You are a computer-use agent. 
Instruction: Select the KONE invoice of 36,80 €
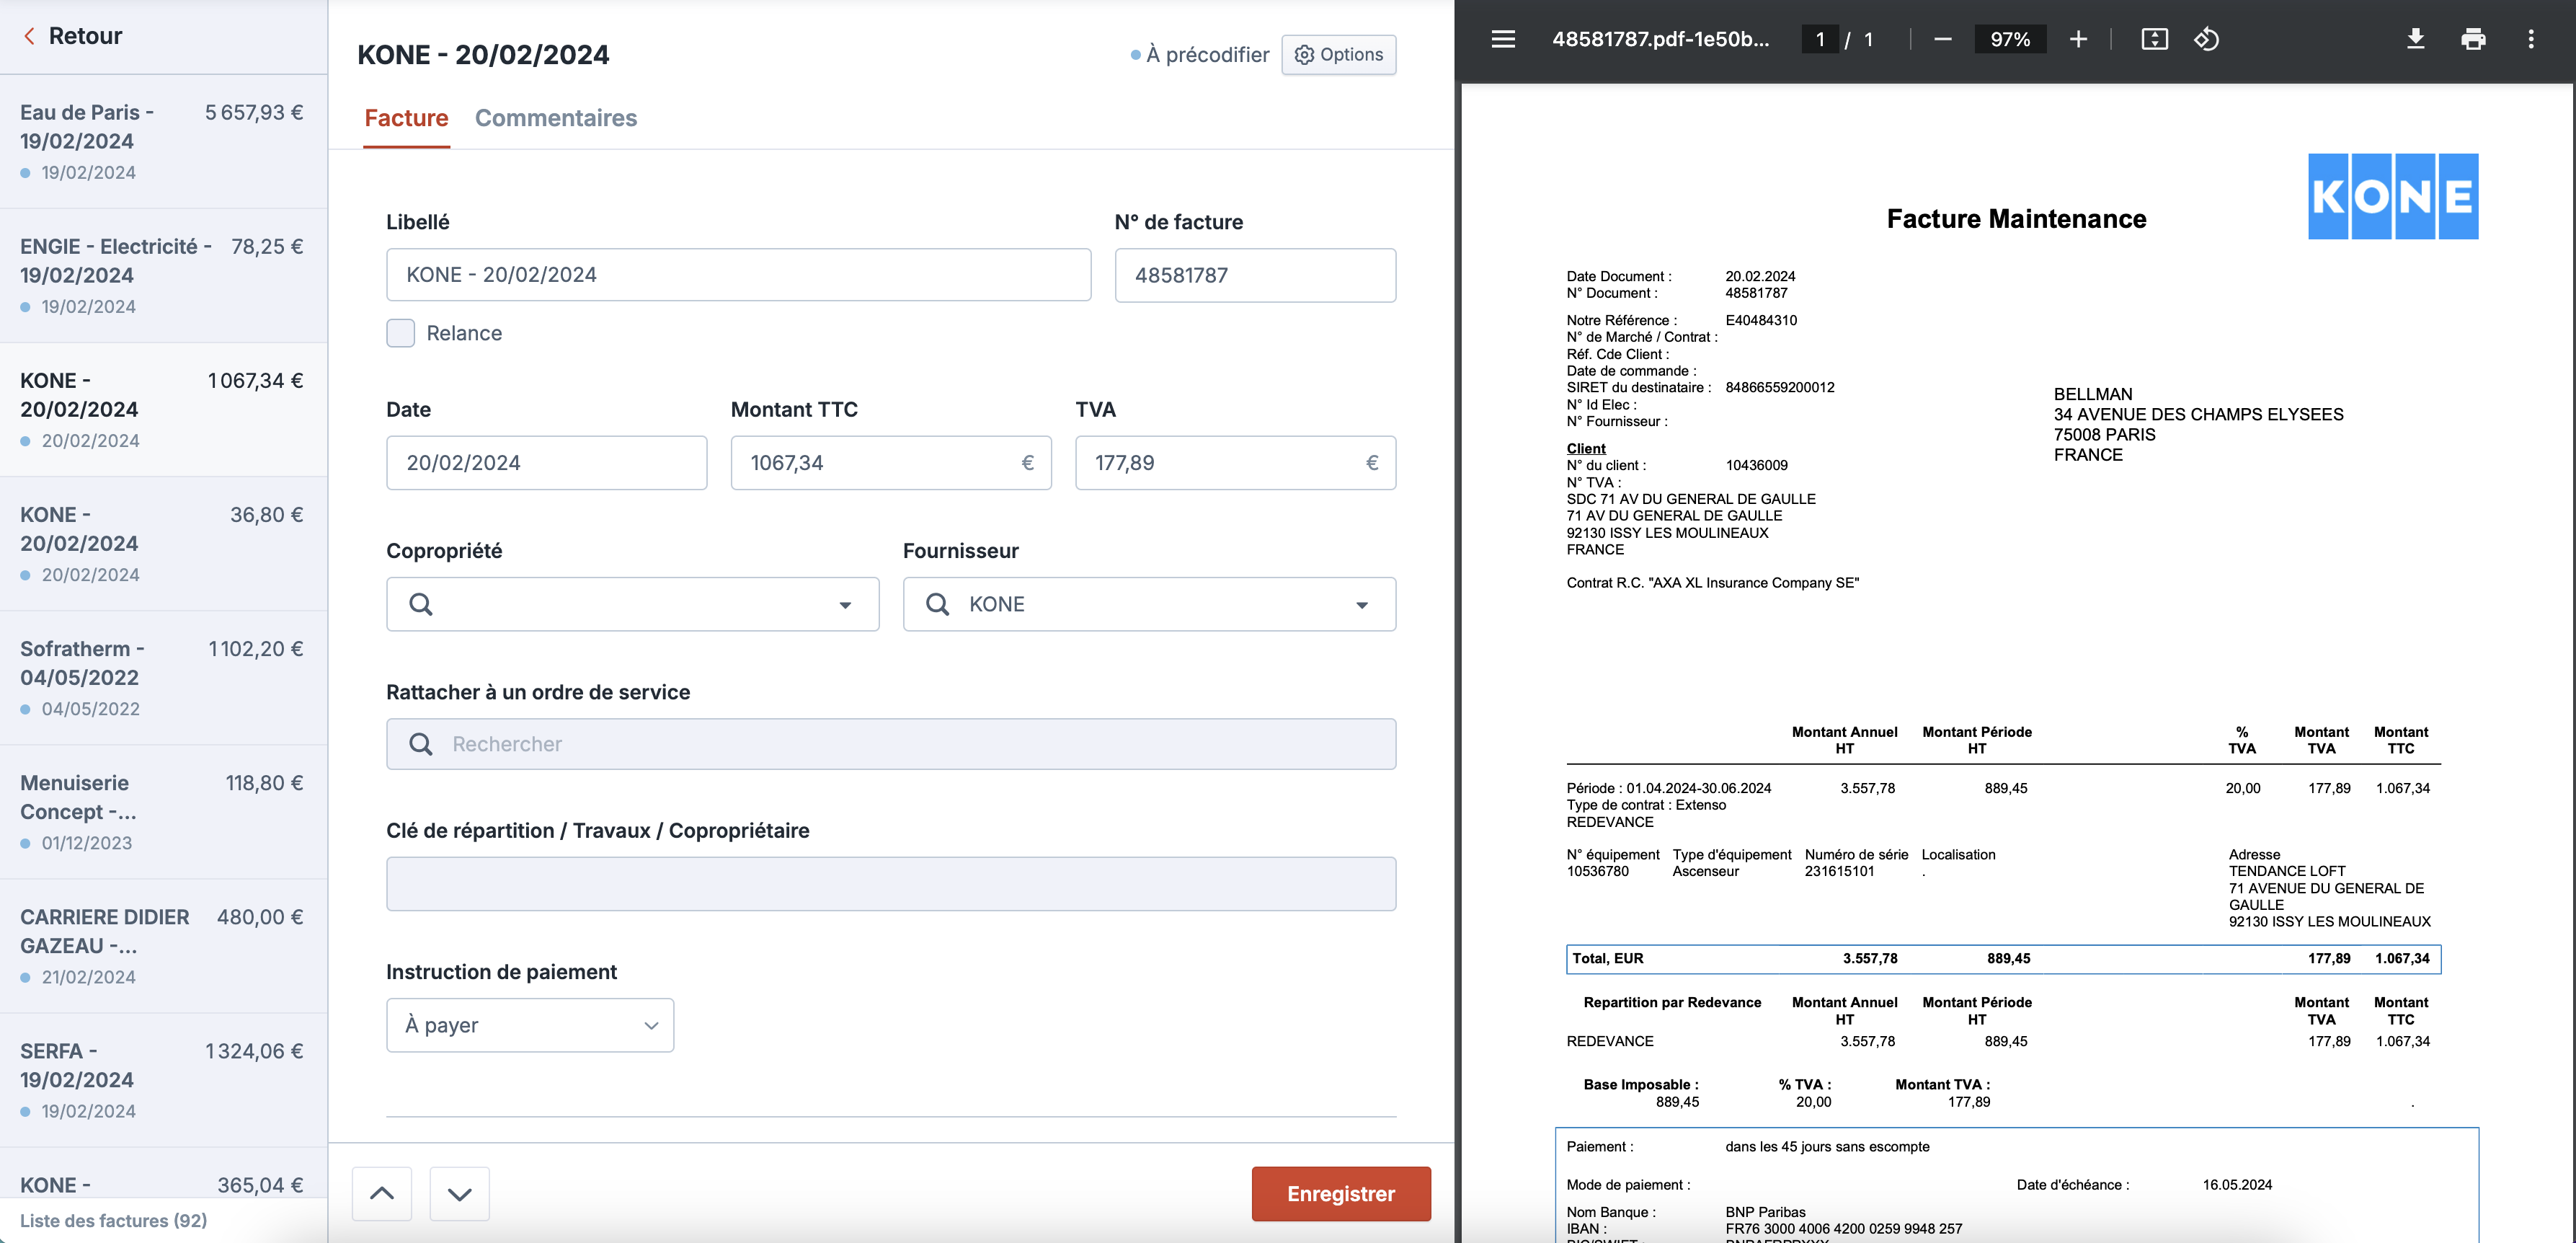click(163, 544)
